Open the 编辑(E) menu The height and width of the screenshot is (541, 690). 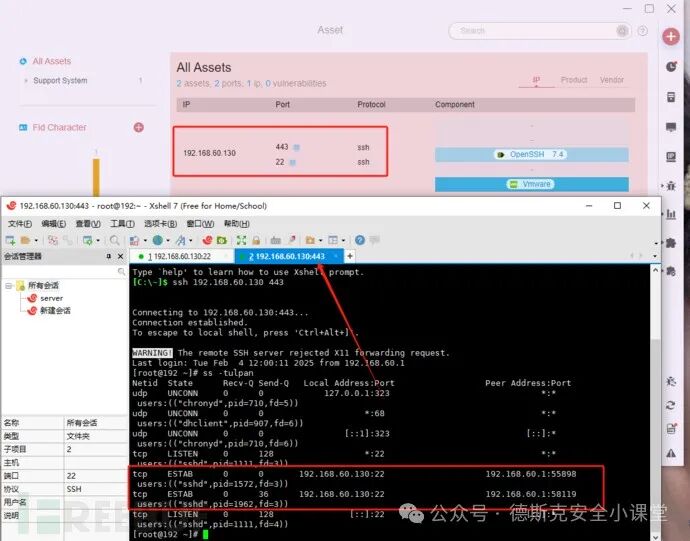[54, 224]
